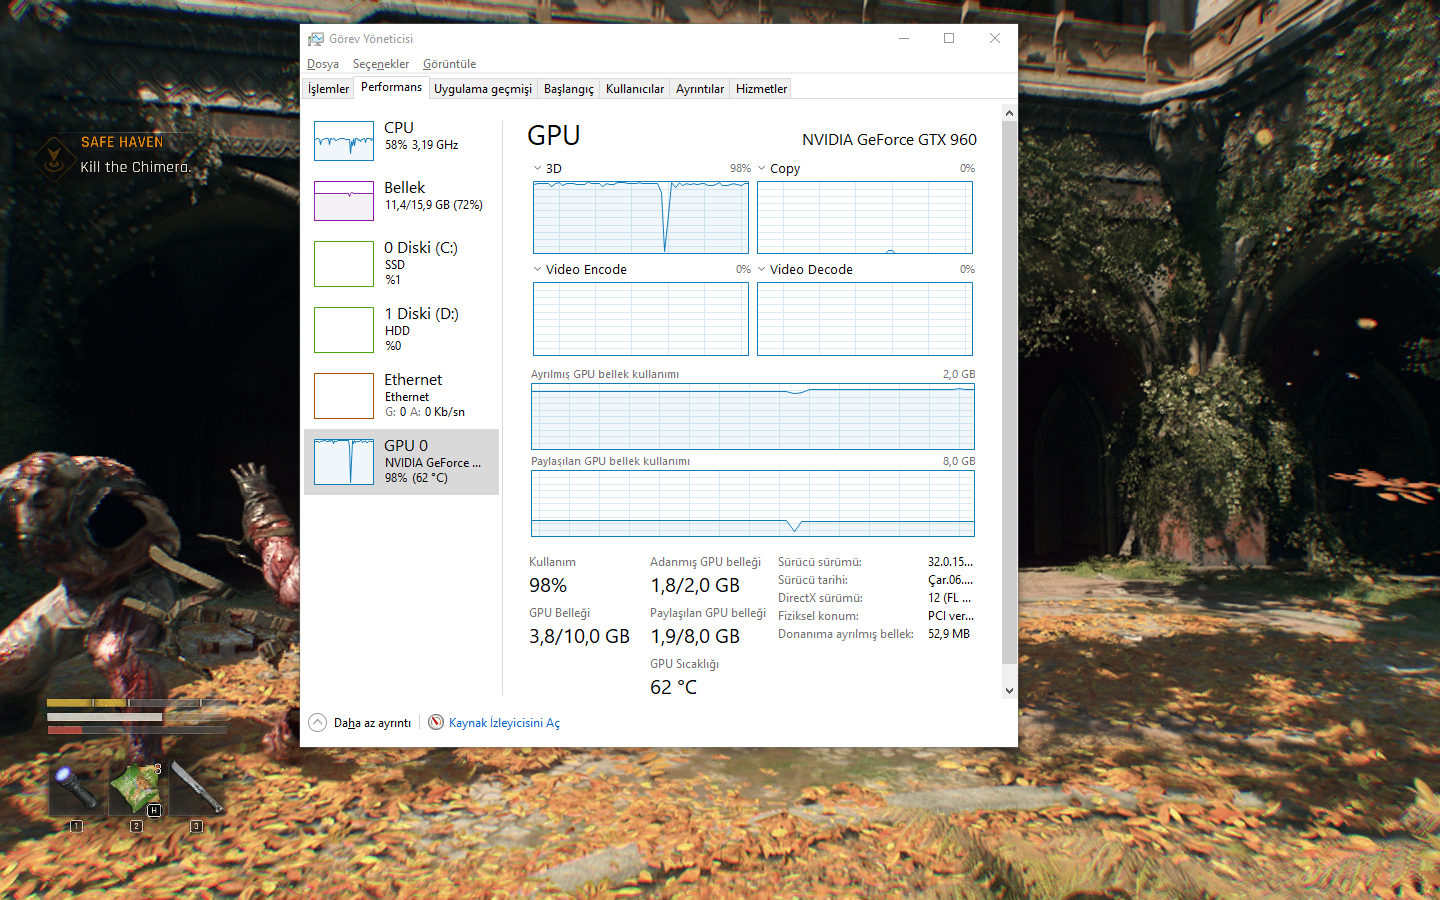
Task: Open the Video Decode graph dropdown
Action: (762, 269)
